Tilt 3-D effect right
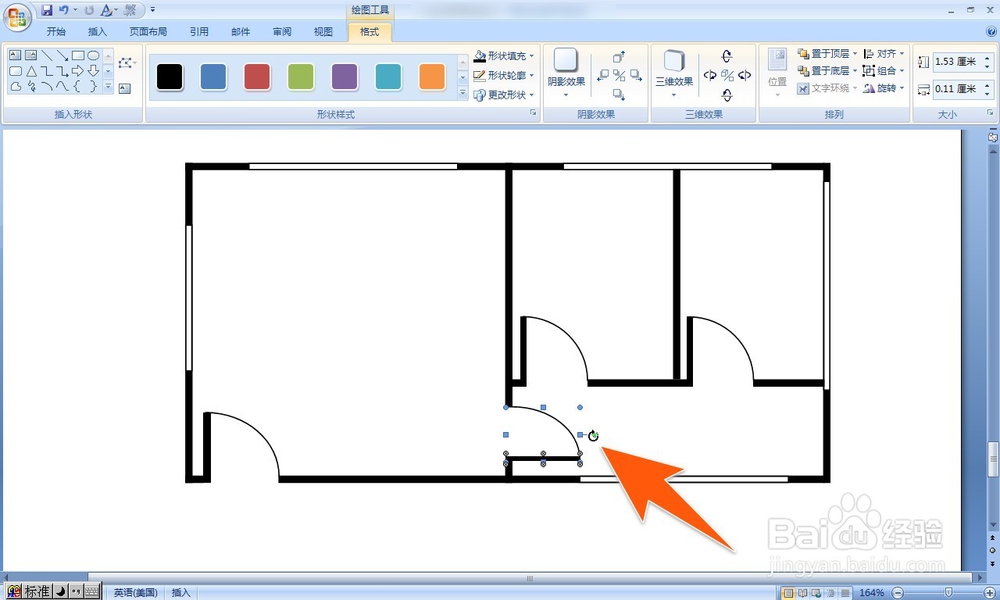The height and width of the screenshot is (600, 1000). [x=744, y=75]
